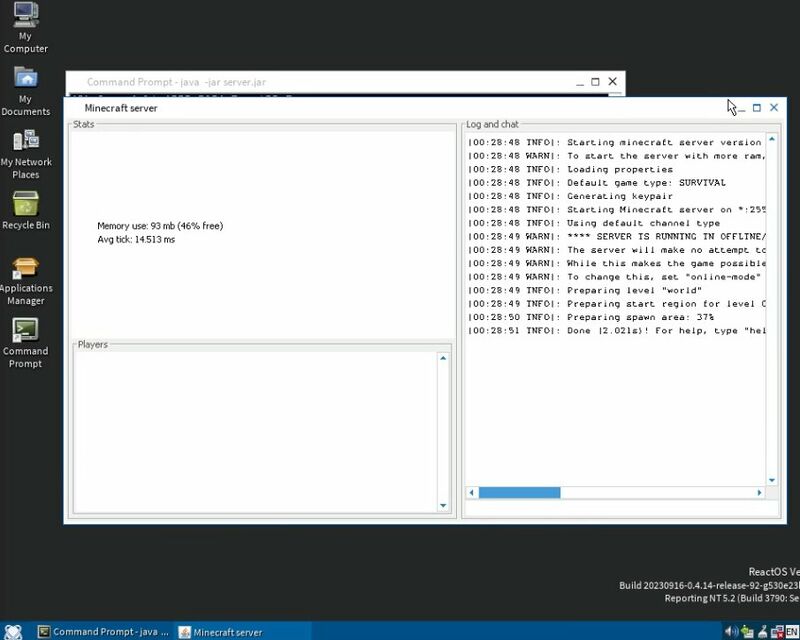The width and height of the screenshot is (800, 640).
Task: Click the log horizontal scroll-right arrow
Action: 759,493
